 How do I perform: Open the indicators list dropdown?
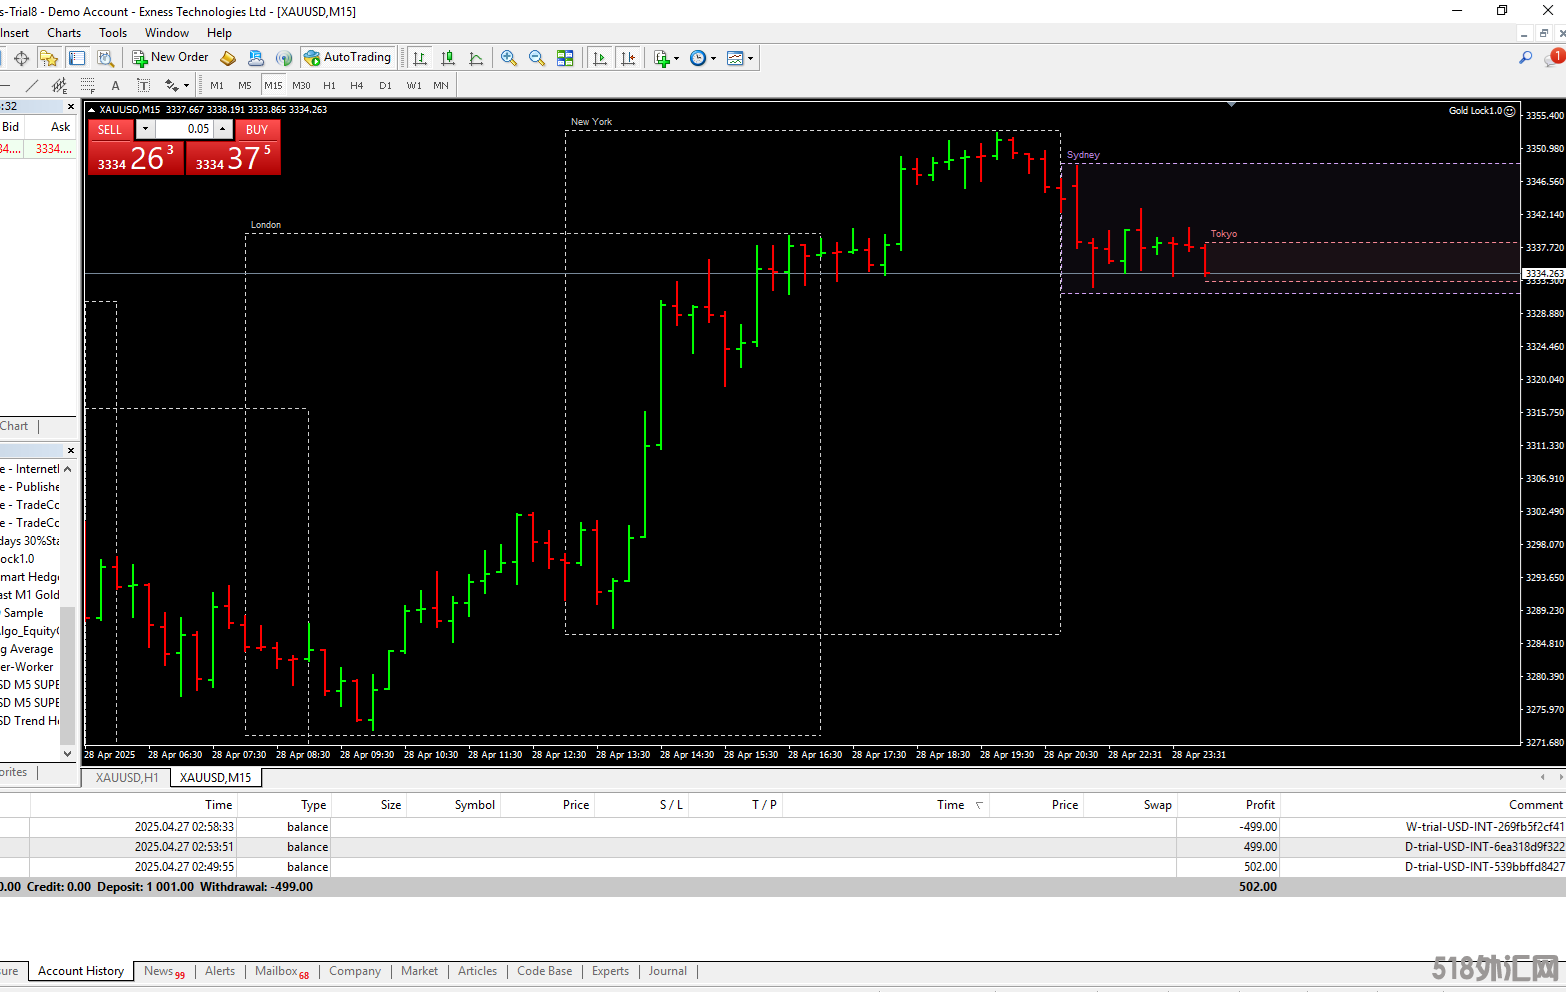point(666,58)
